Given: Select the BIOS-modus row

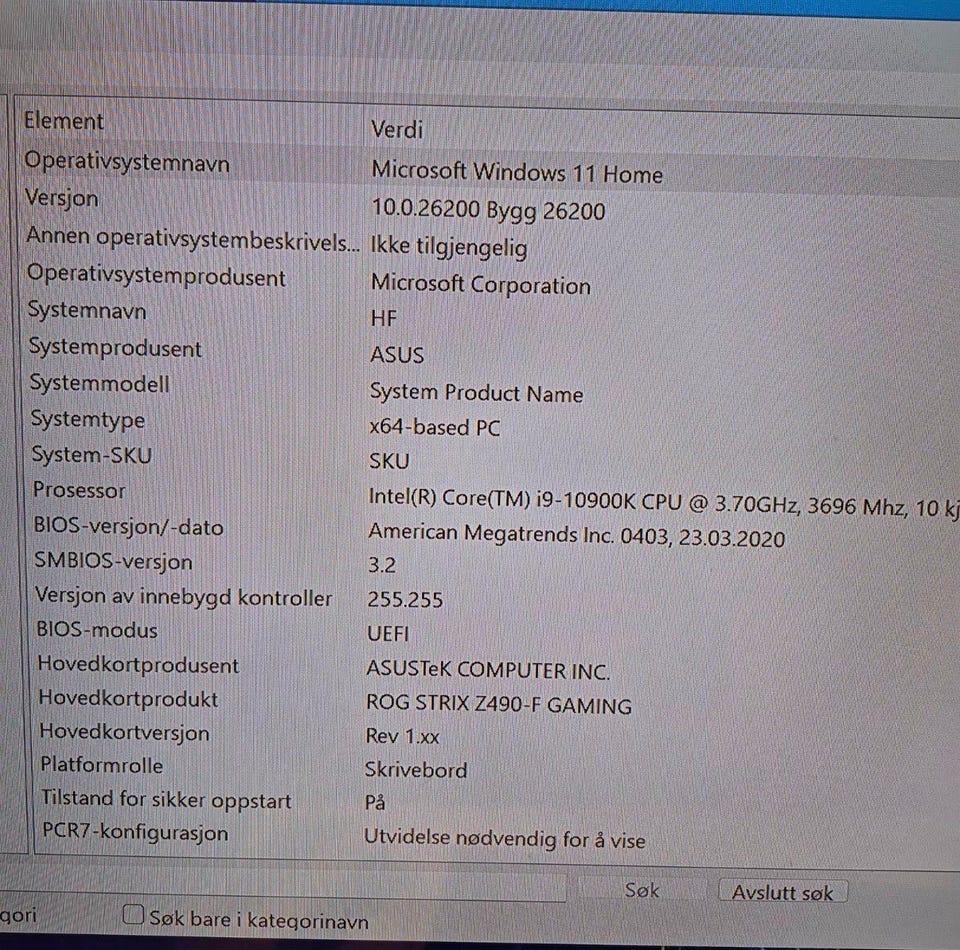Looking at the screenshot, I should tap(490, 632).
